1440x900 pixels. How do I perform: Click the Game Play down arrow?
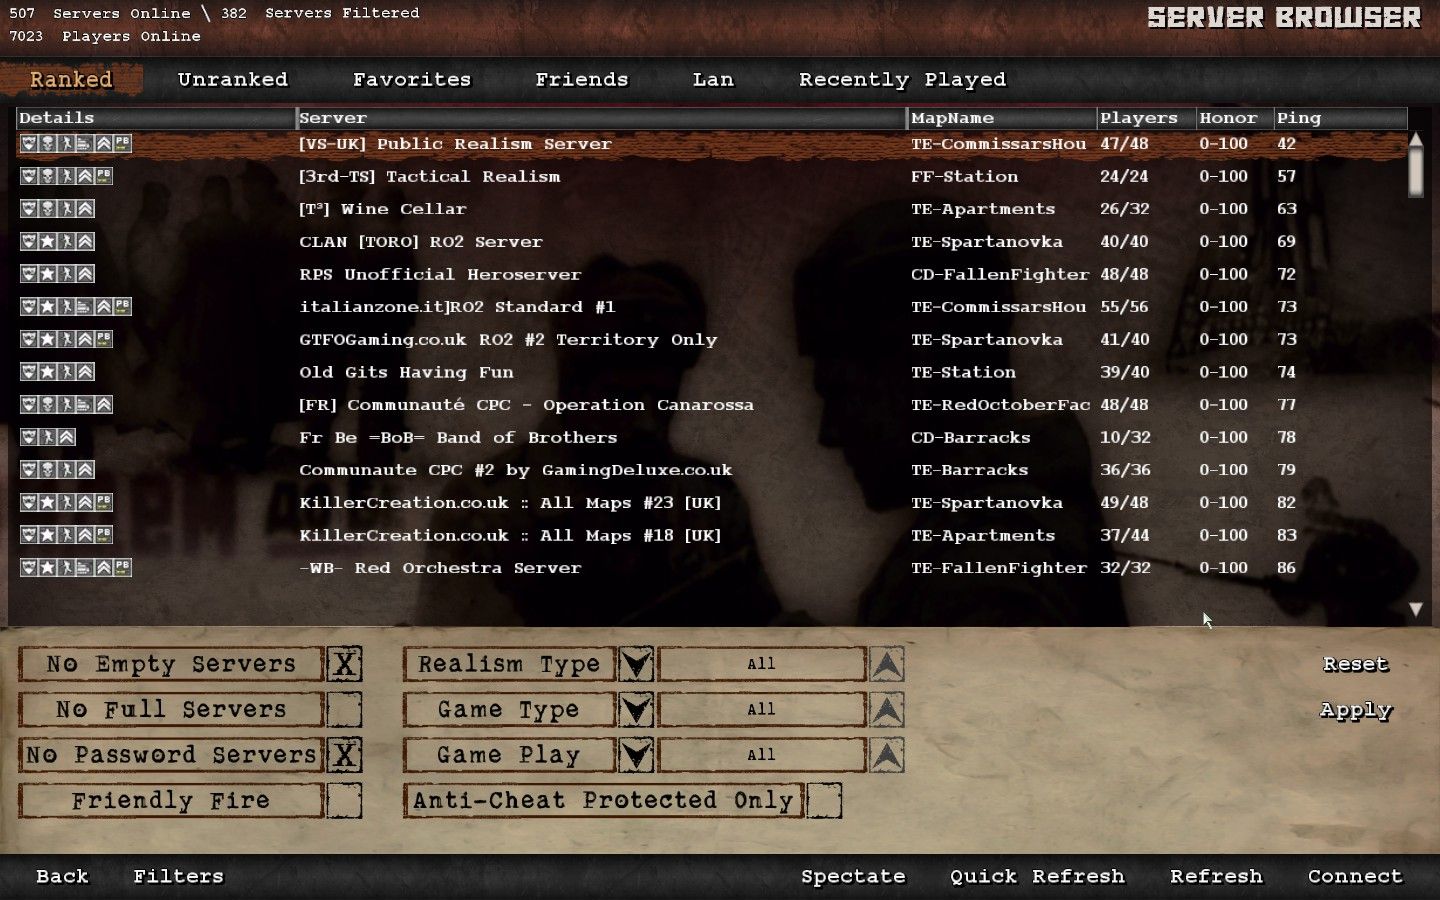[636, 755]
